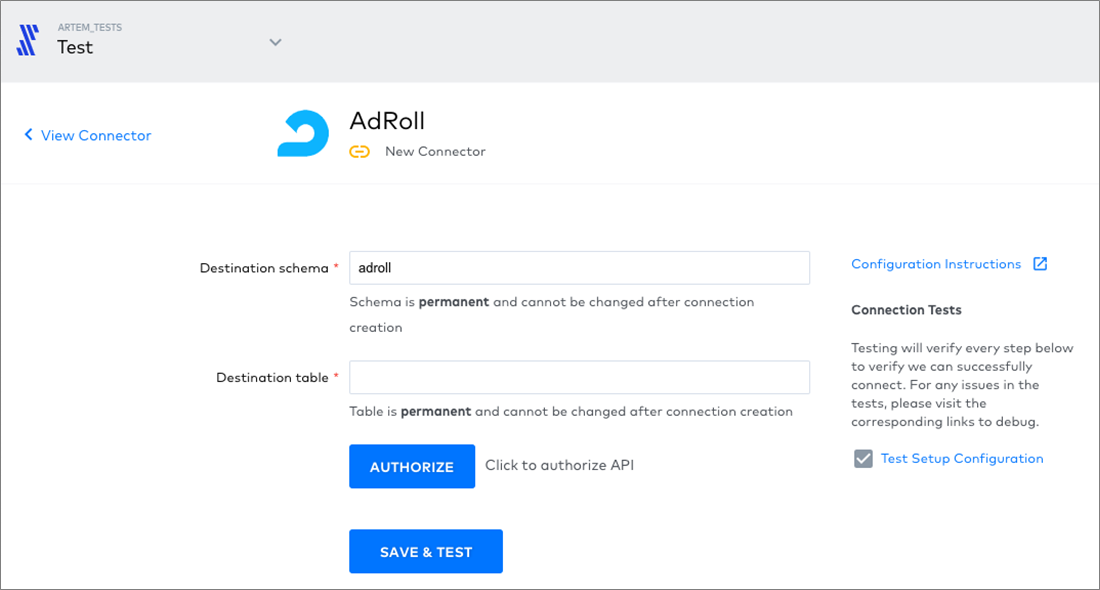Screen dimensions: 1100x590
Task: Click the orange link icon beside New Connector
Action: click(359, 152)
